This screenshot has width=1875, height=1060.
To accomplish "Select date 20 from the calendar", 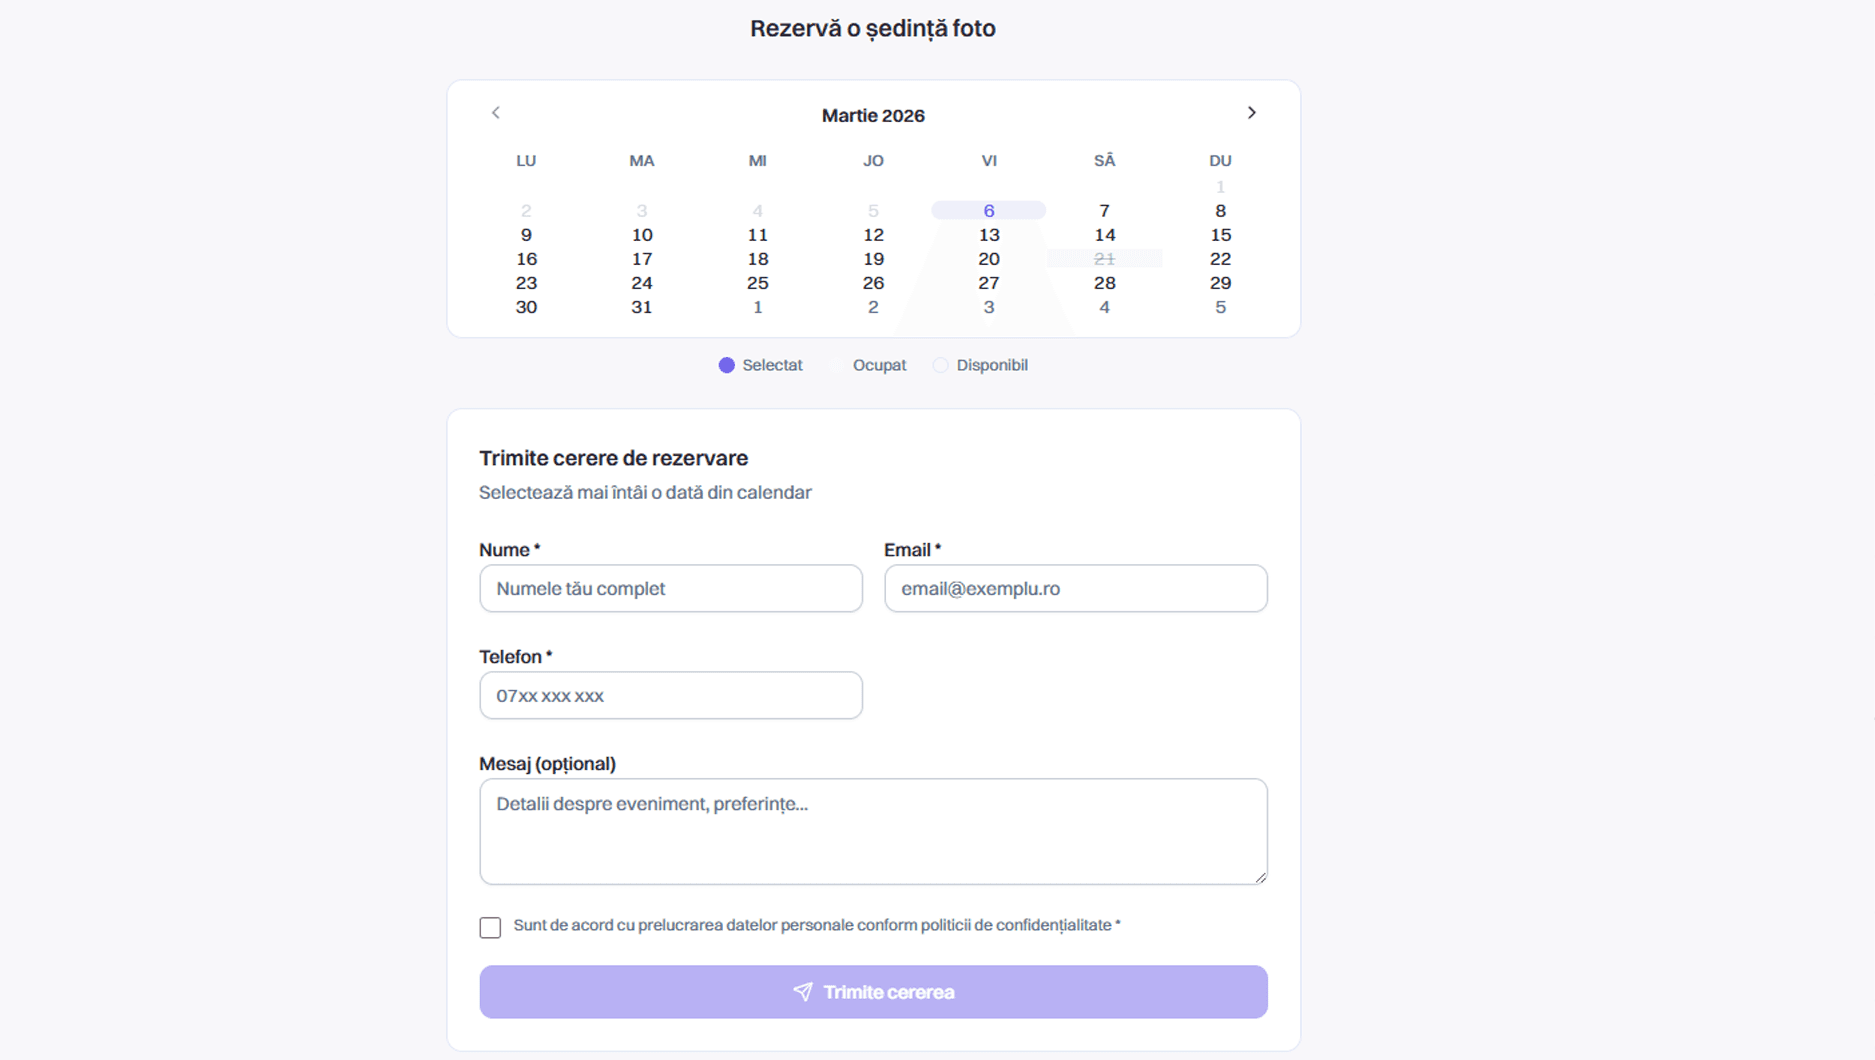I will click(x=988, y=258).
